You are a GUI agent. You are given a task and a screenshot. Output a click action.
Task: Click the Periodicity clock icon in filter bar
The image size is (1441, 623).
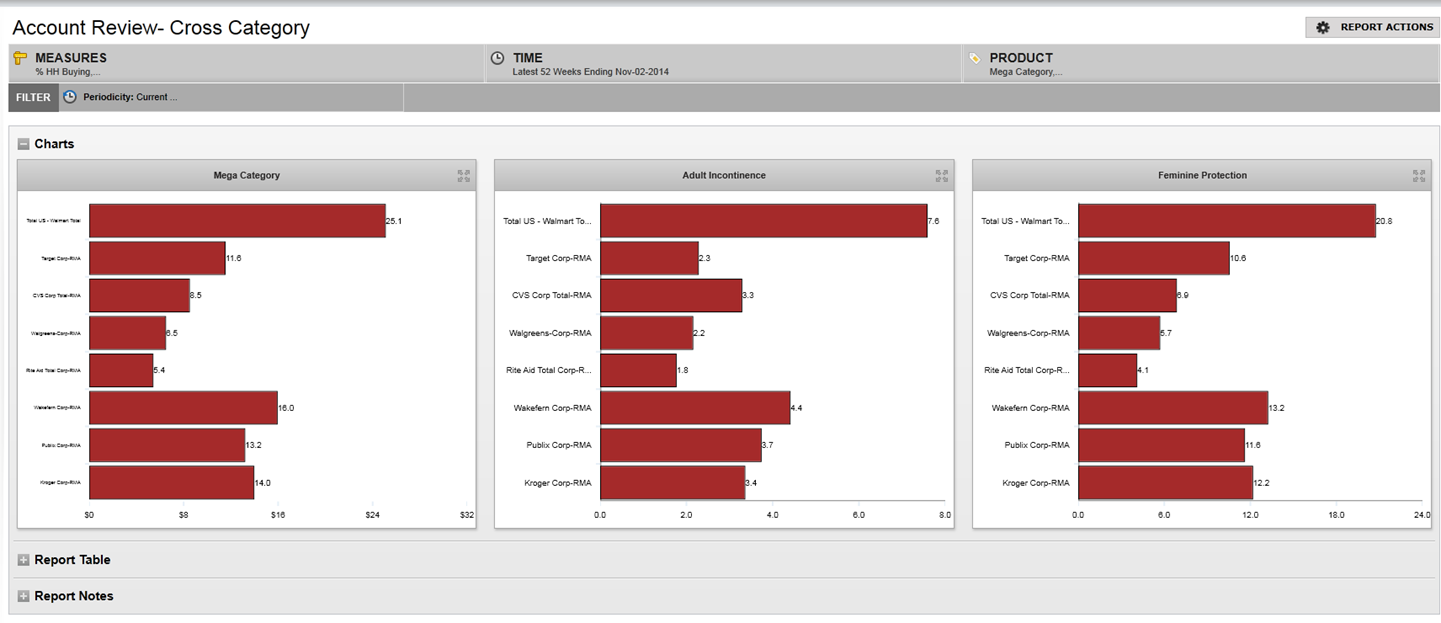click(x=70, y=97)
